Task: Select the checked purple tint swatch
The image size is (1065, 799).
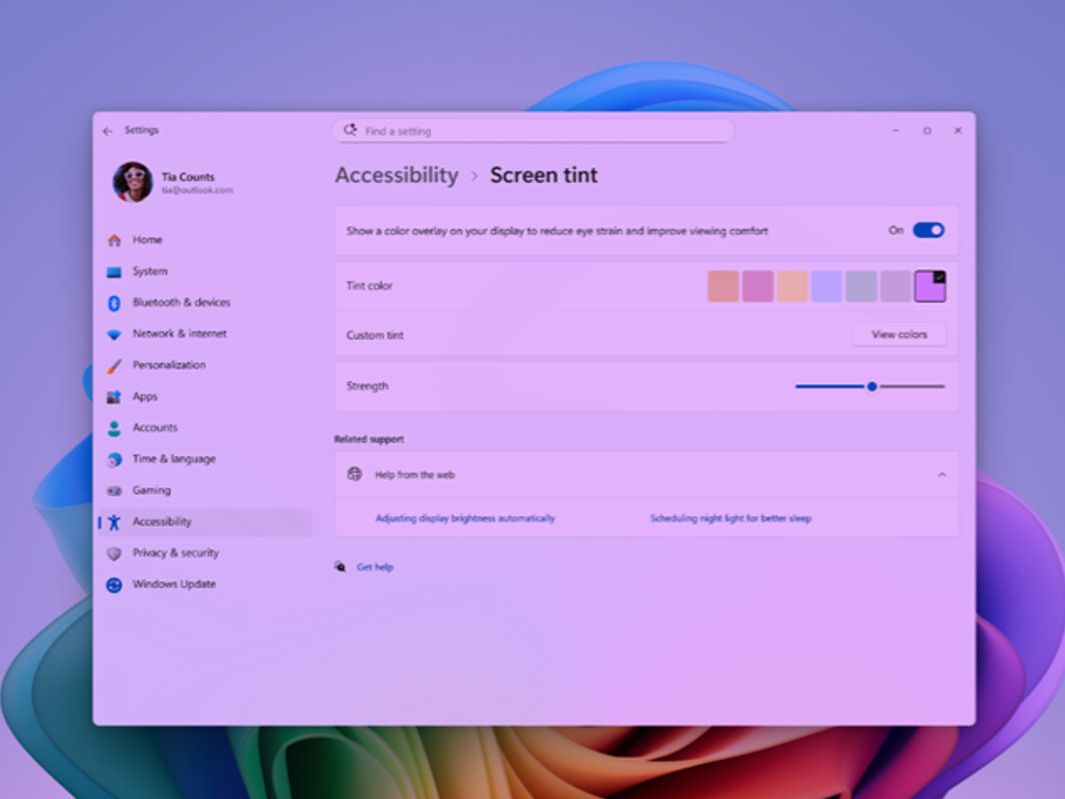Action: pos(930,286)
